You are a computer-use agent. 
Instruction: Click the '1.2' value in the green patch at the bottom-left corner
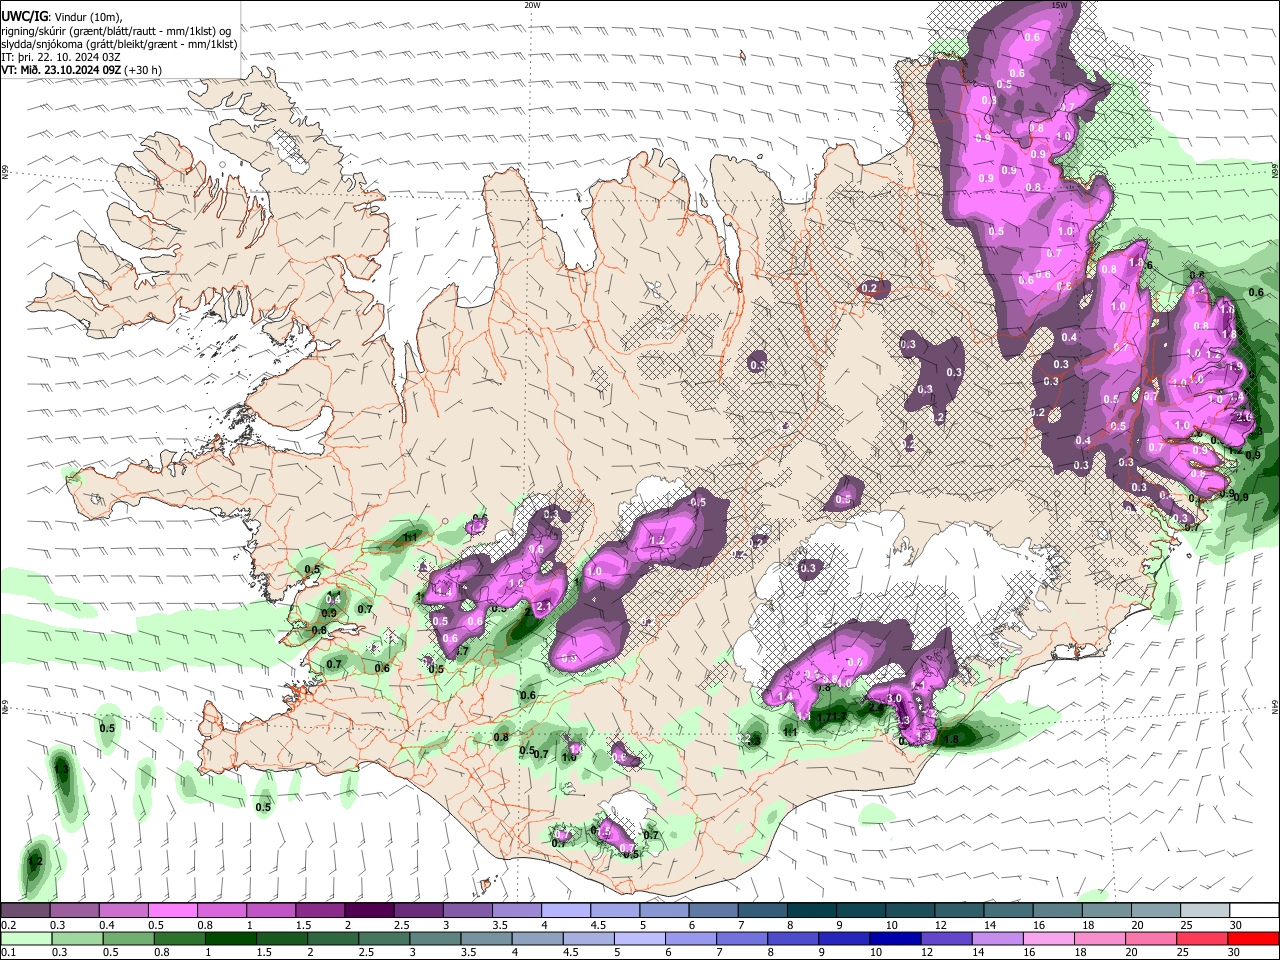35,861
